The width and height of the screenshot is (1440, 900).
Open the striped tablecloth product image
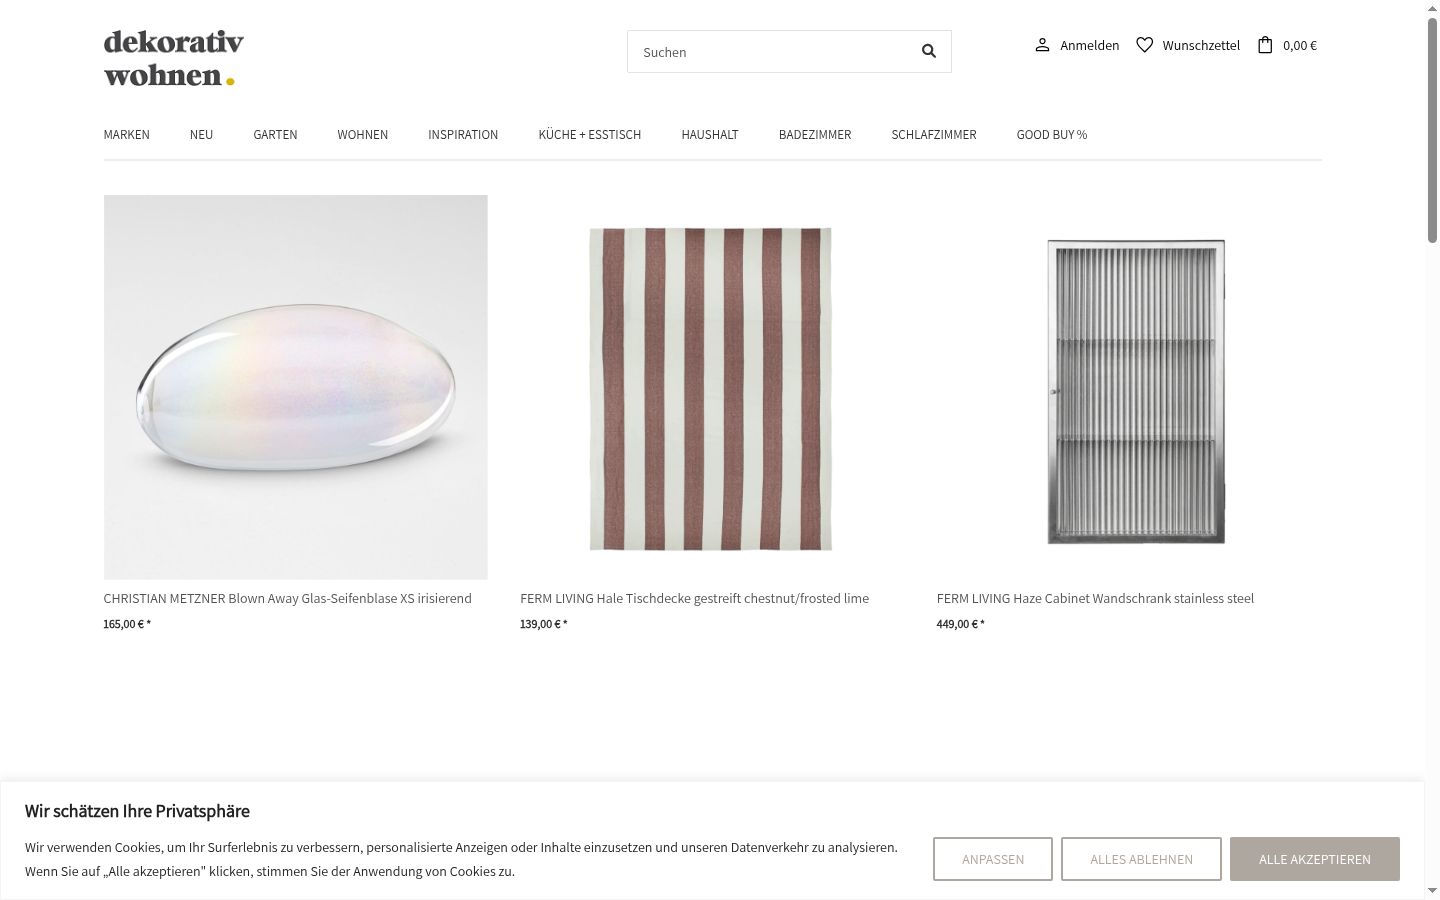tap(711, 387)
